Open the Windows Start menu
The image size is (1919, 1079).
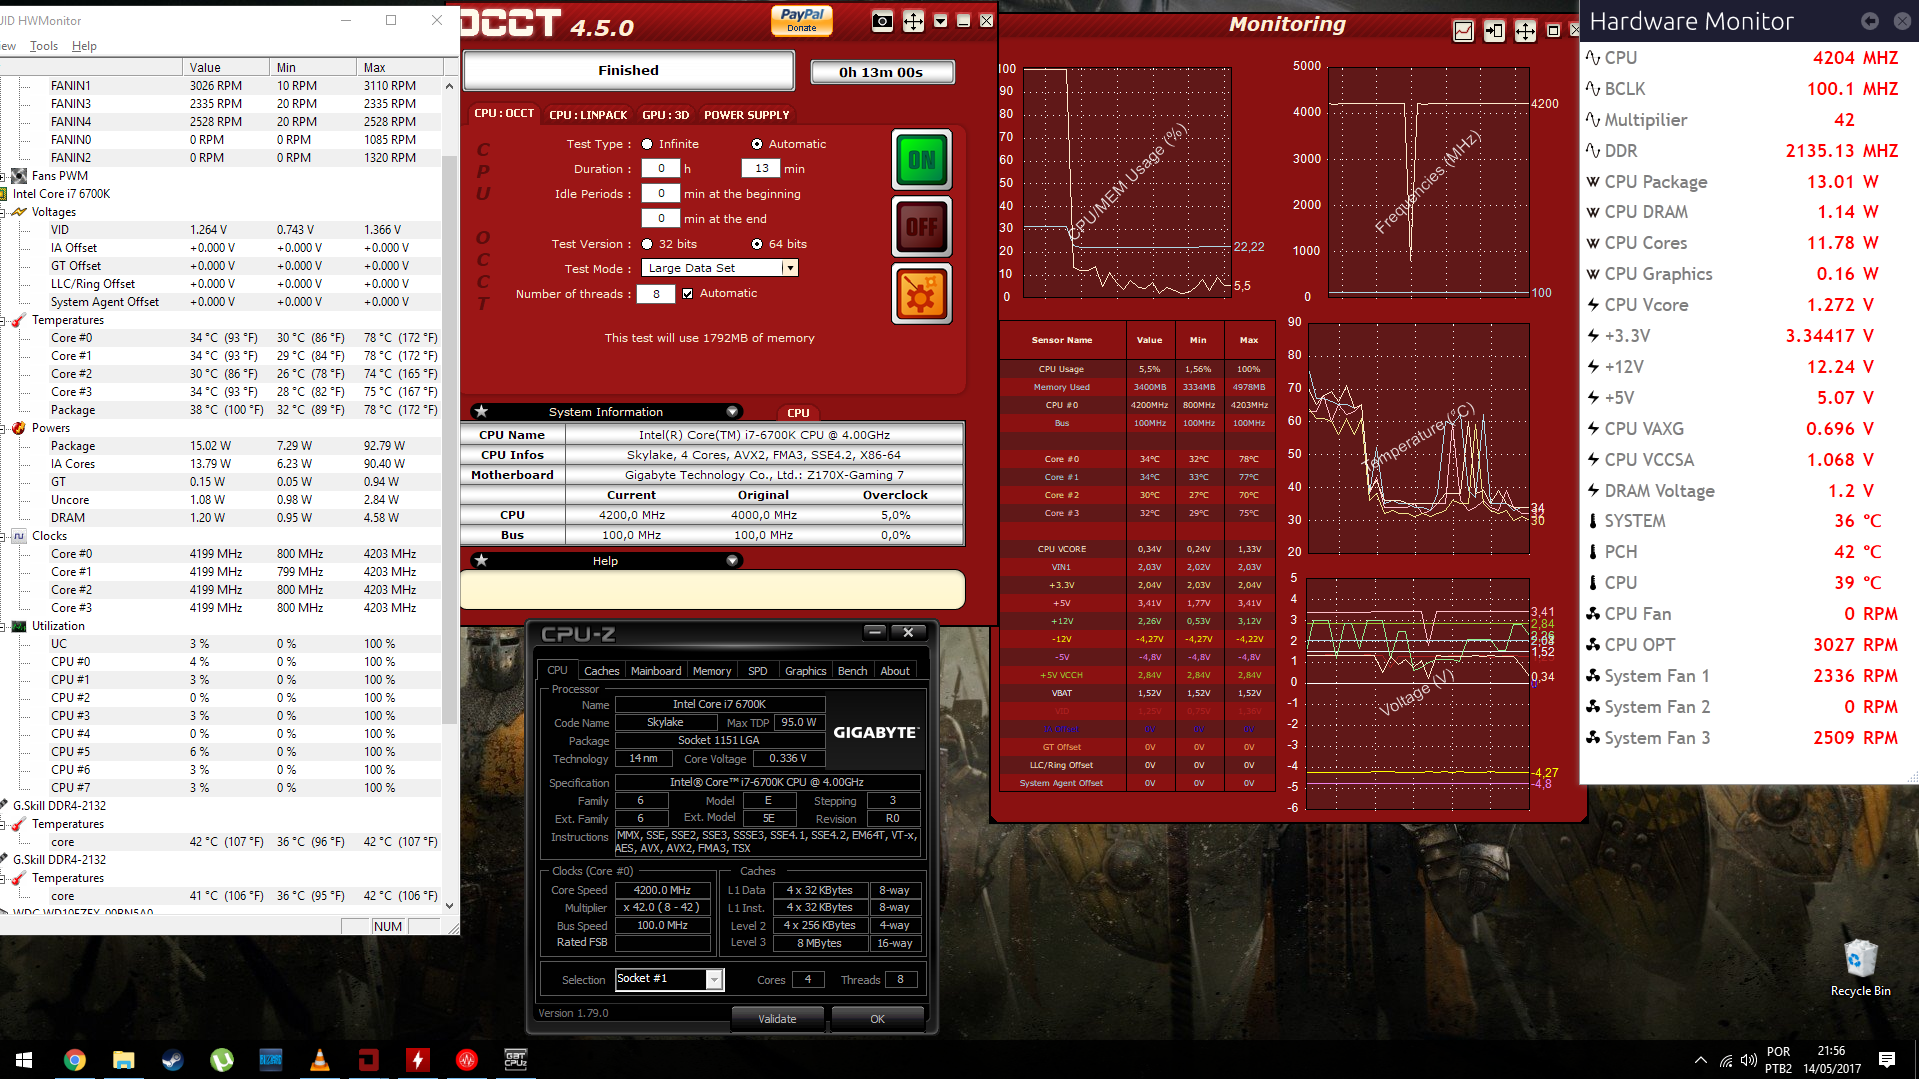click(24, 1060)
